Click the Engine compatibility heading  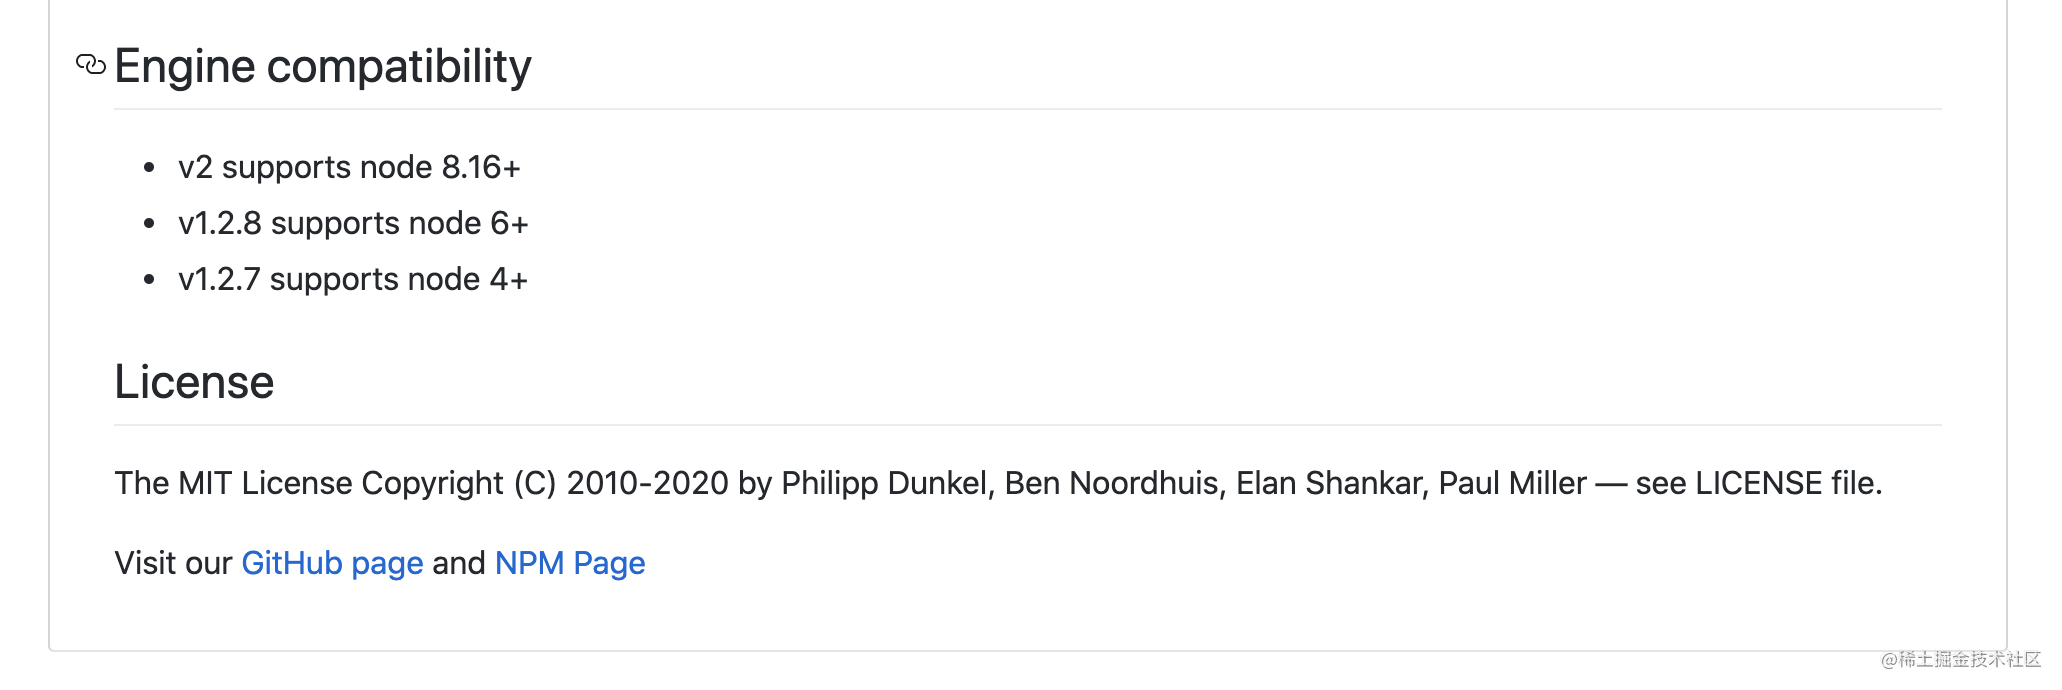coord(322,67)
